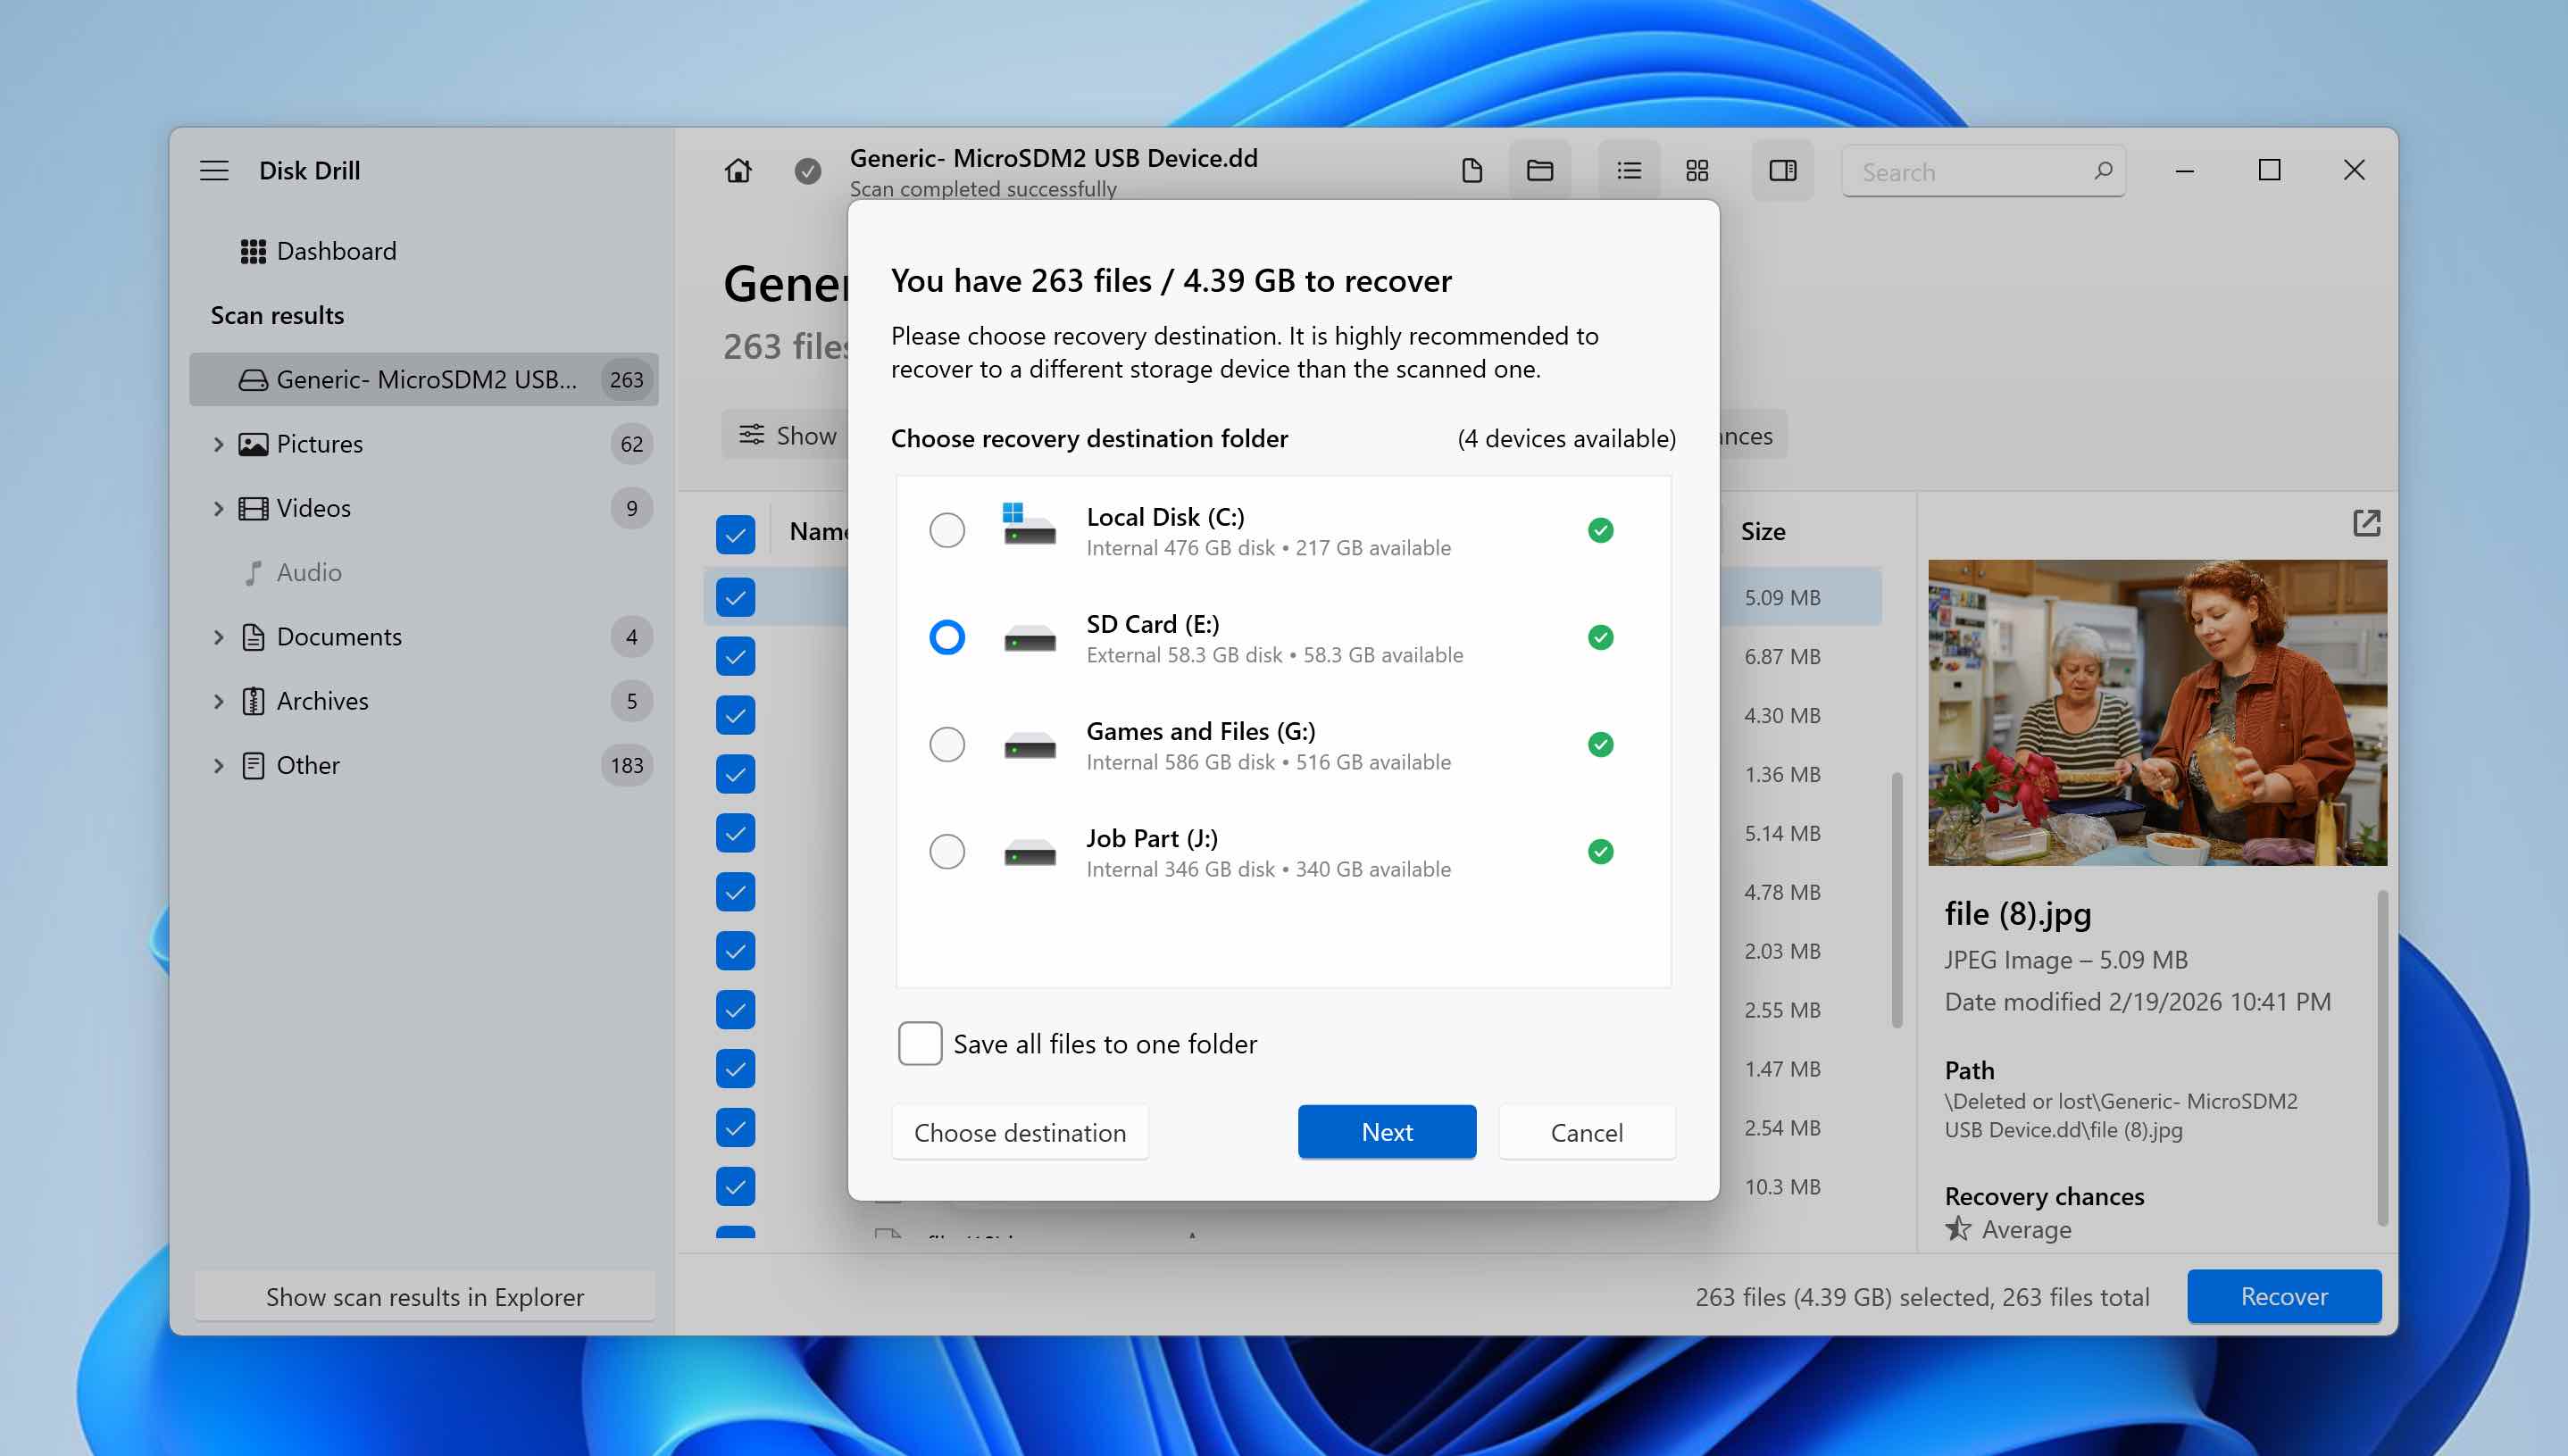Toggle the preview panel icon
This screenshot has height=1456, width=2568.
coord(1782,170)
